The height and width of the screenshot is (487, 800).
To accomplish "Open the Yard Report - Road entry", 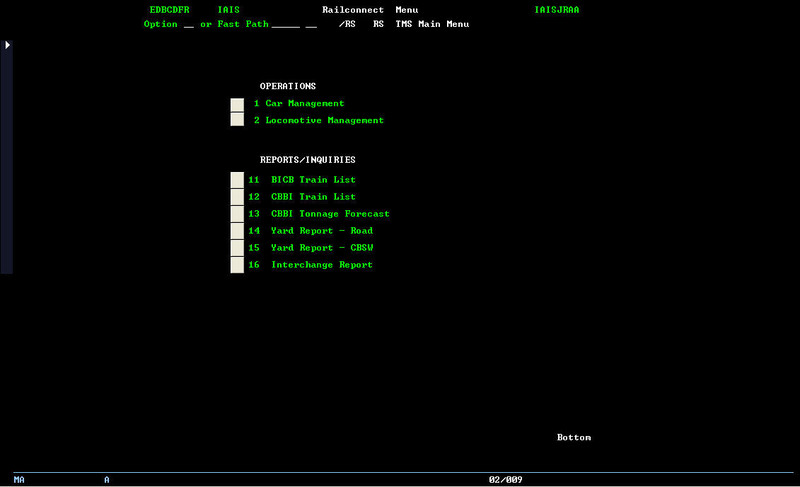I will 322,230.
